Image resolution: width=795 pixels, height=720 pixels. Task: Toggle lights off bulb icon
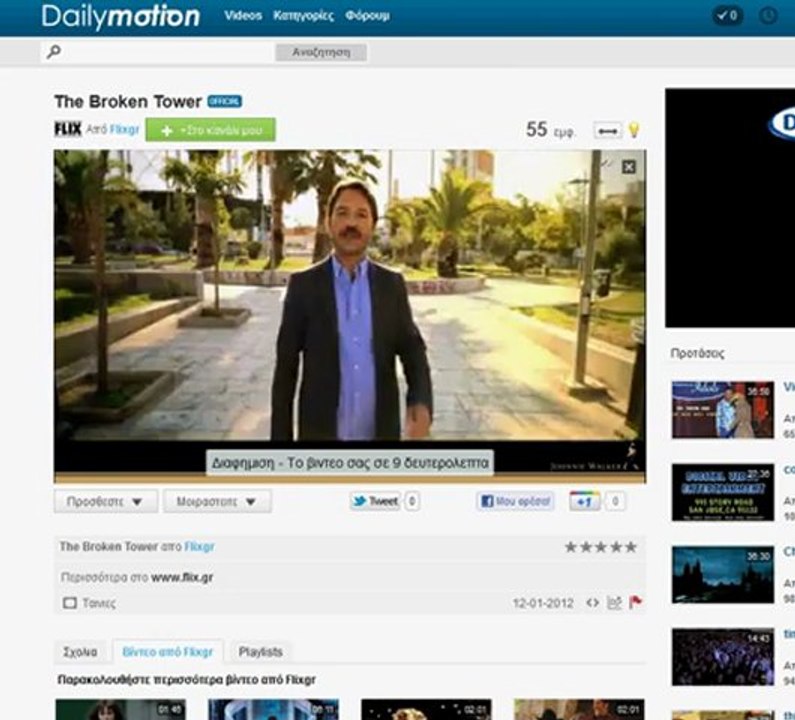click(x=634, y=130)
